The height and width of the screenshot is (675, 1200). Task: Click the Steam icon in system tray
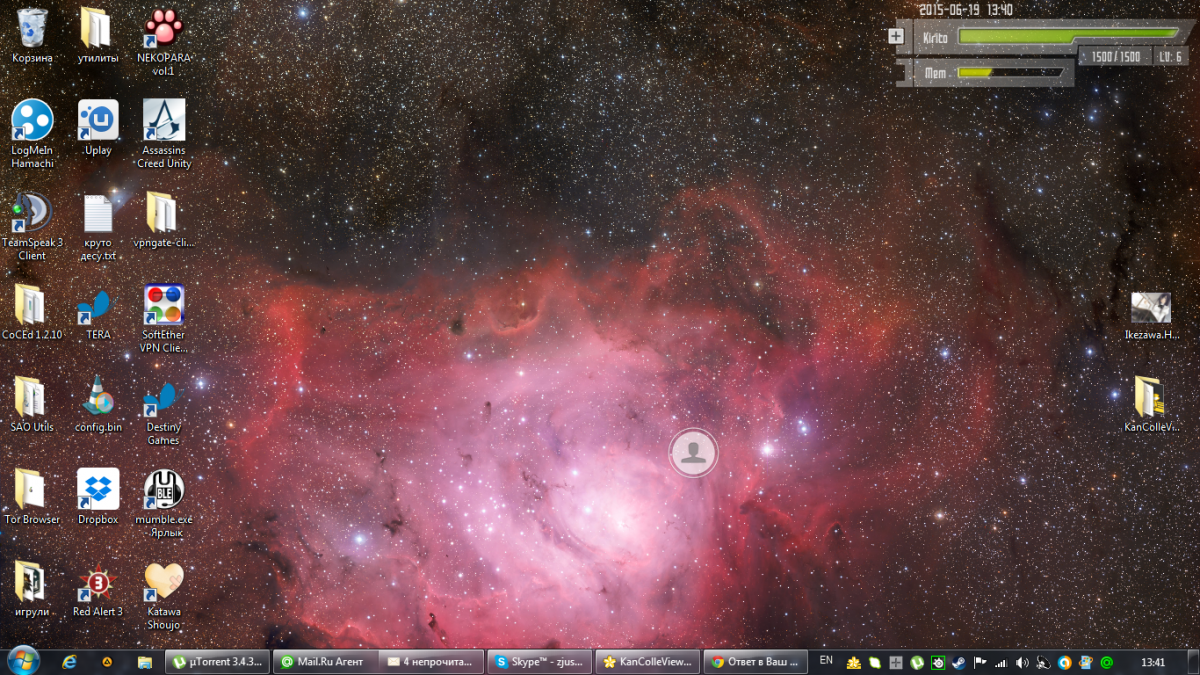[x=958, y=662]
